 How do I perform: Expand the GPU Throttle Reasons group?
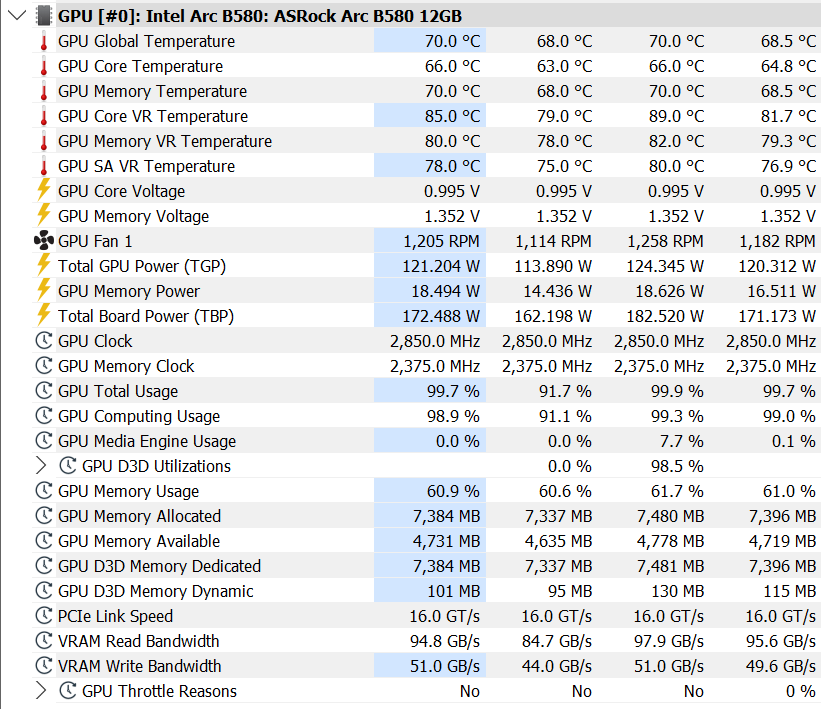pos(41,691)
